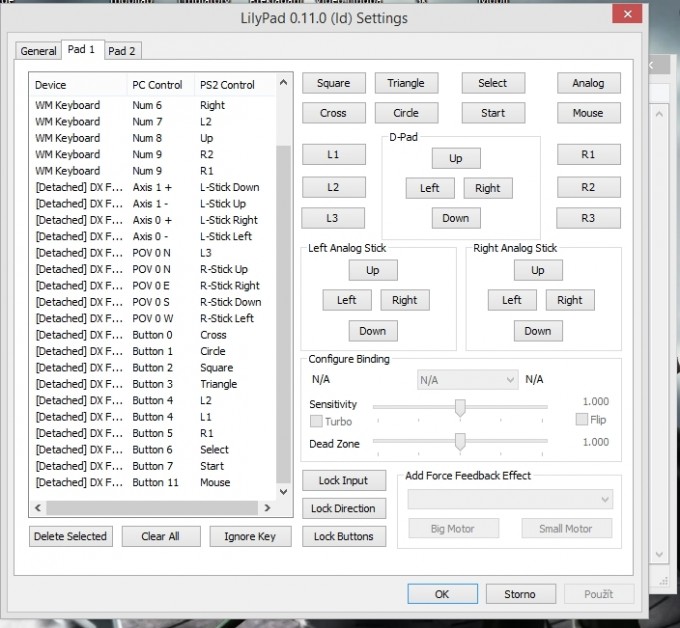Viewport: 680px width, 628px height.
Task: Click the Použít apply button
Action: click(599, 594)
